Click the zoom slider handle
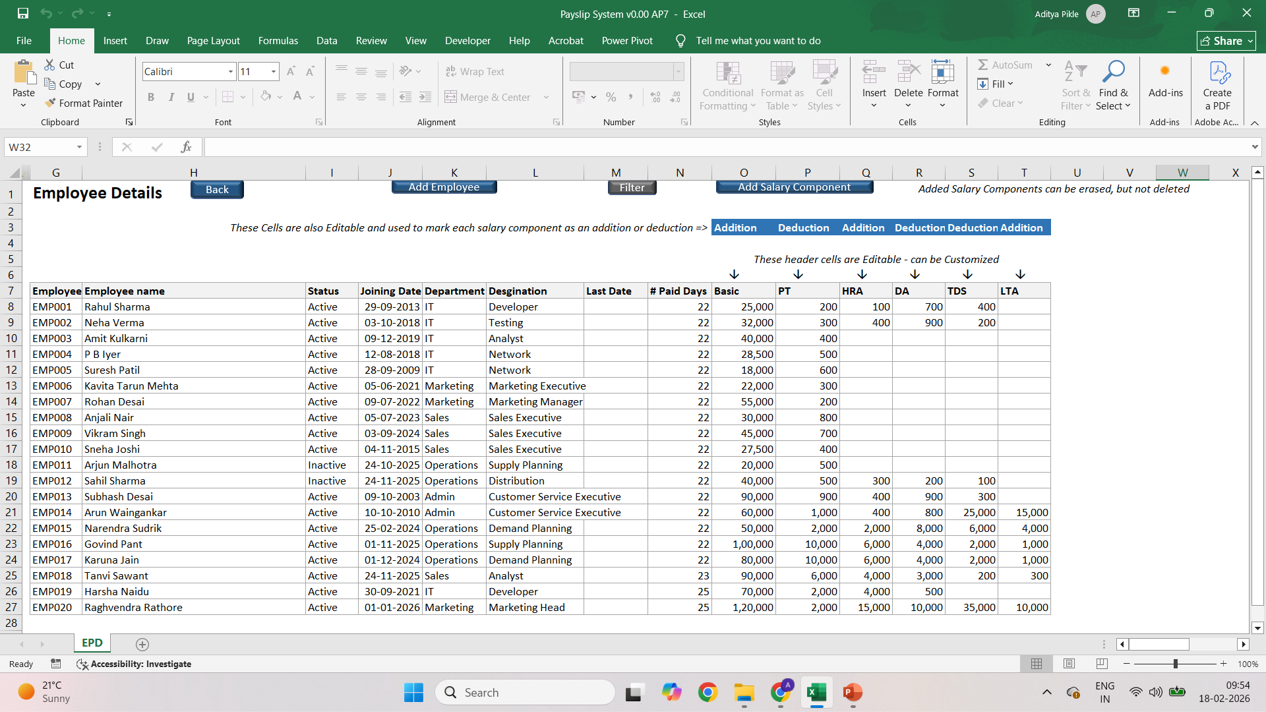The width and height of the screenshot is (1266, 712). point(1175,664)
